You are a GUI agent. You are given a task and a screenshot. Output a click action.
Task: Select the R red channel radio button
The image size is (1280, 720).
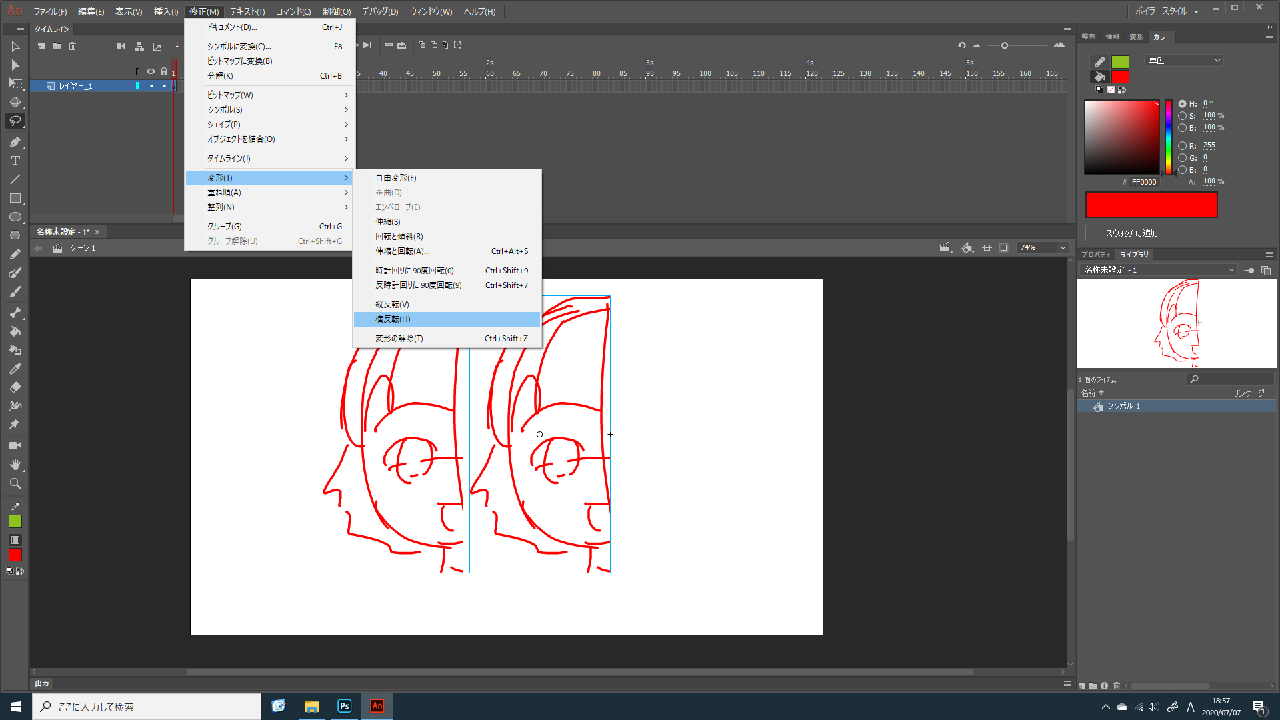click(1182, 145)
